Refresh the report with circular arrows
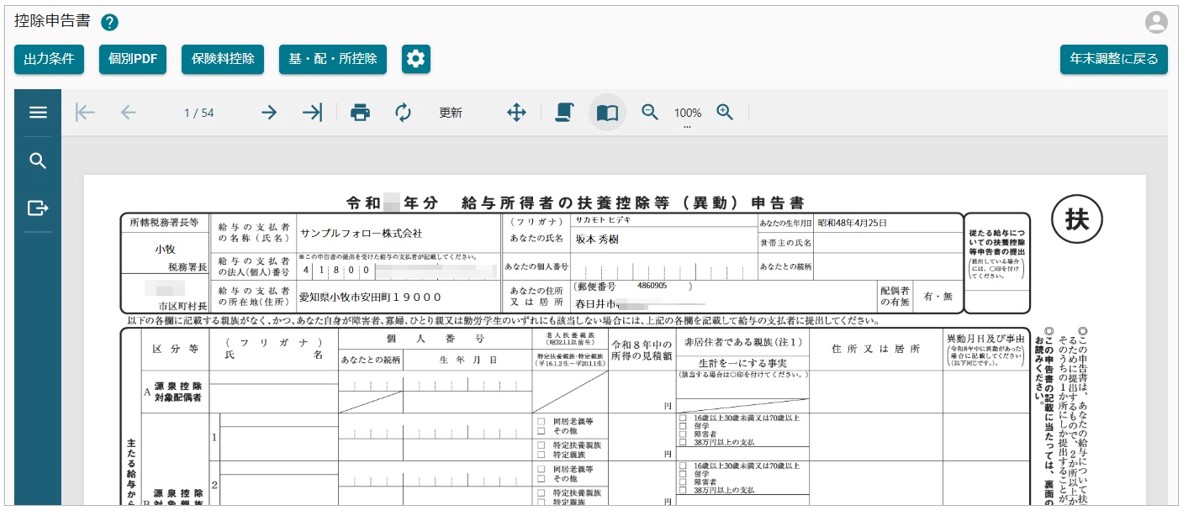Viewport: 1182px width, 511px height. [403, 113]
